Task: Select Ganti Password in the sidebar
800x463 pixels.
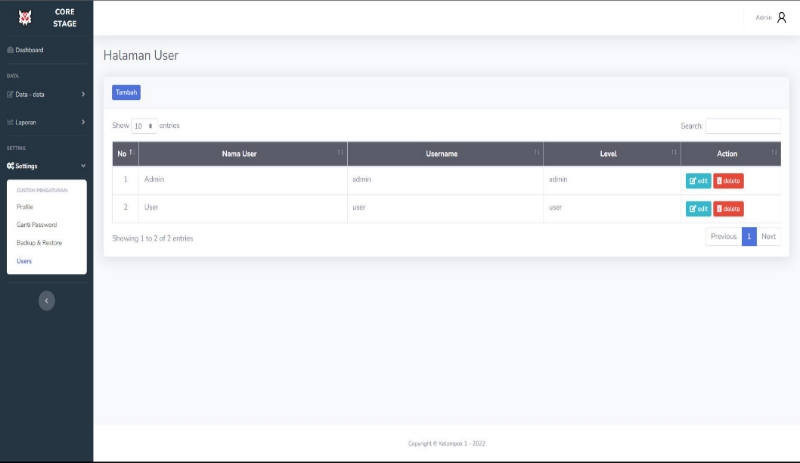Action: pos(36,225)
